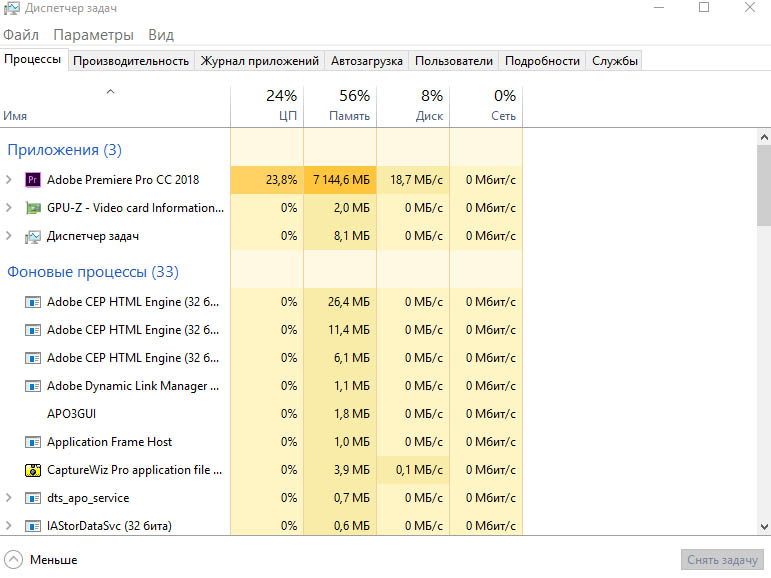
Task: Open the Автозагрузка tab
Action: coord(367,61)
